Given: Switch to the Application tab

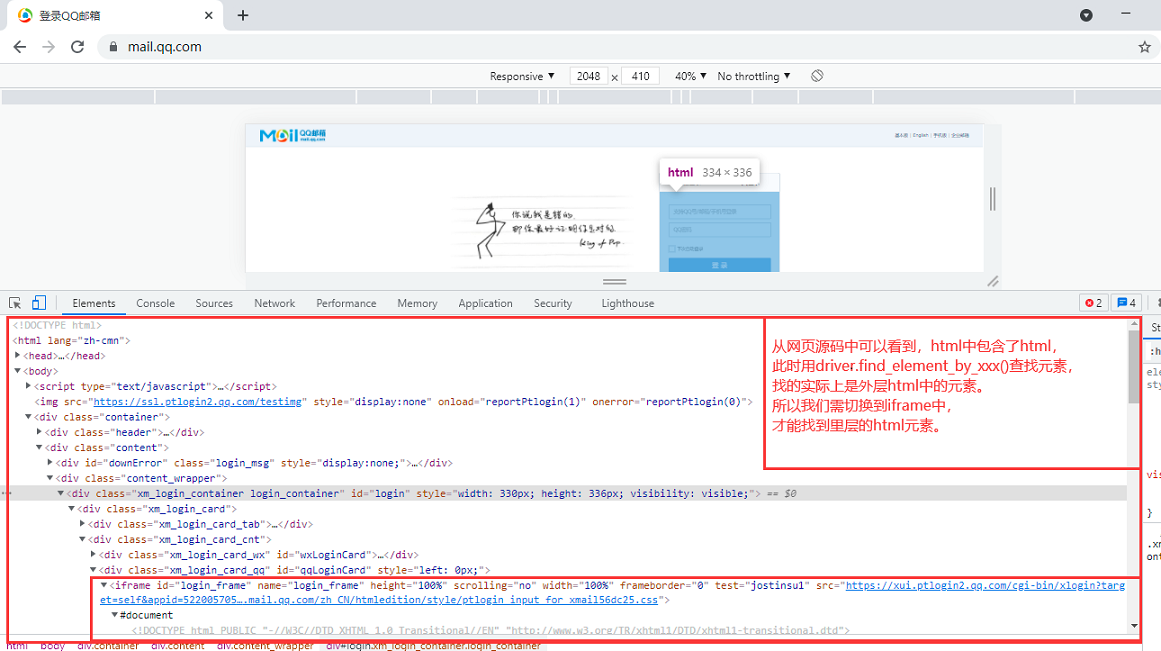Looking at the screenshot, I should tap(486, 303).
